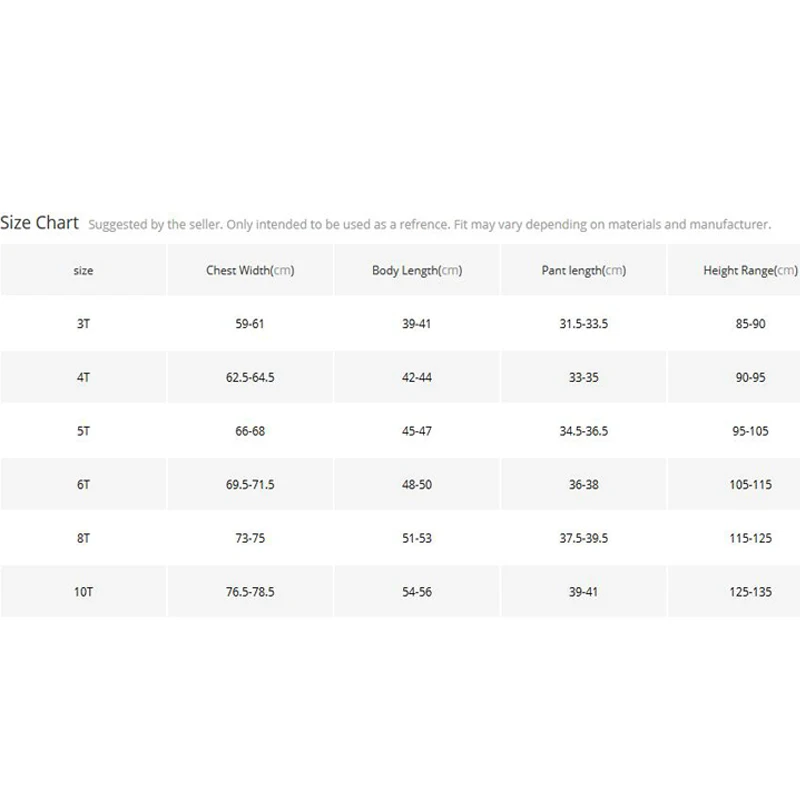Click the seller suggestion disclaimer text
Screen dimensions: 800x800
point(429,224)
